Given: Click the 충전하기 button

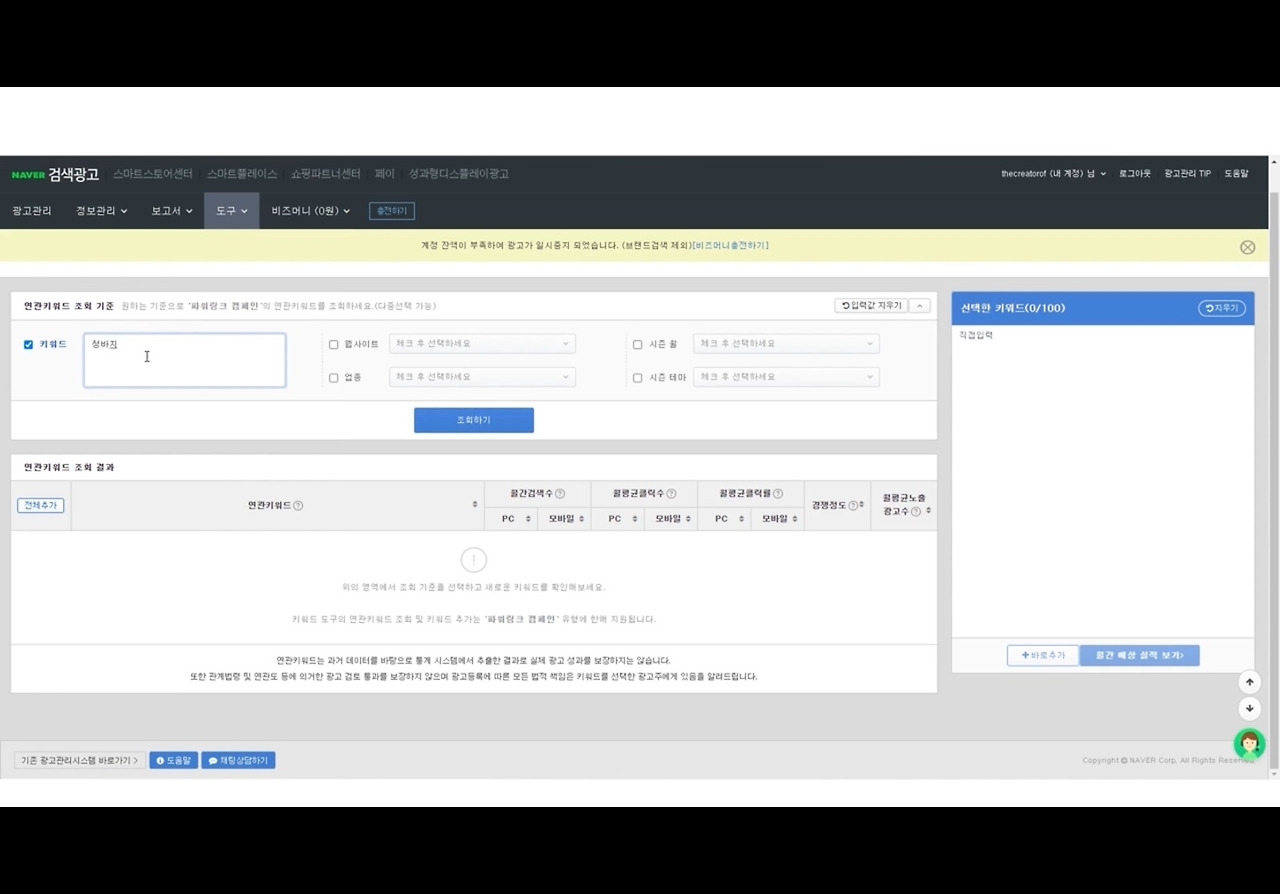Looking at the screenshot, I should pos(392,211).
